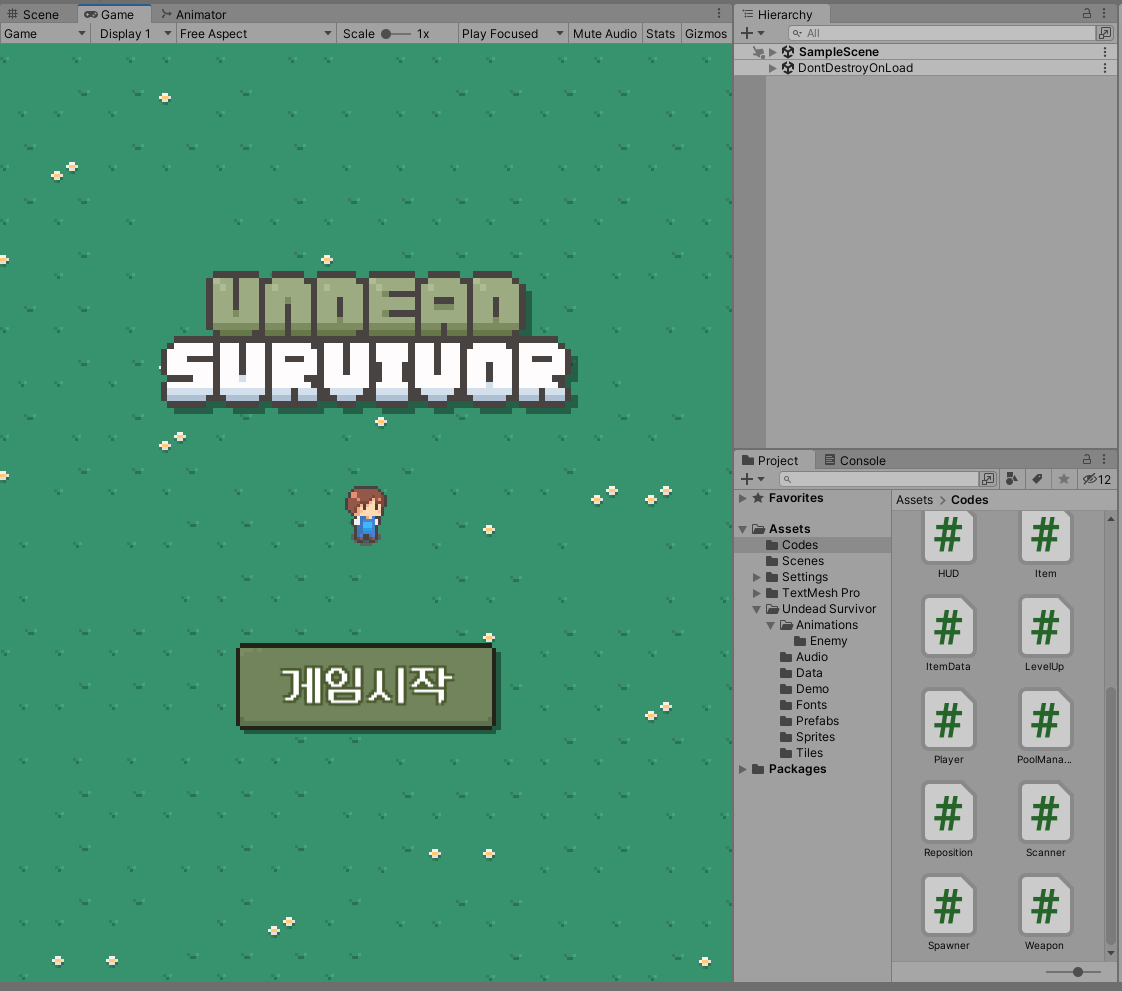Open Hierarchy panel more options menu
Image resolution: width=1122 pixels, height=991 pixels.
point(1104,14)
